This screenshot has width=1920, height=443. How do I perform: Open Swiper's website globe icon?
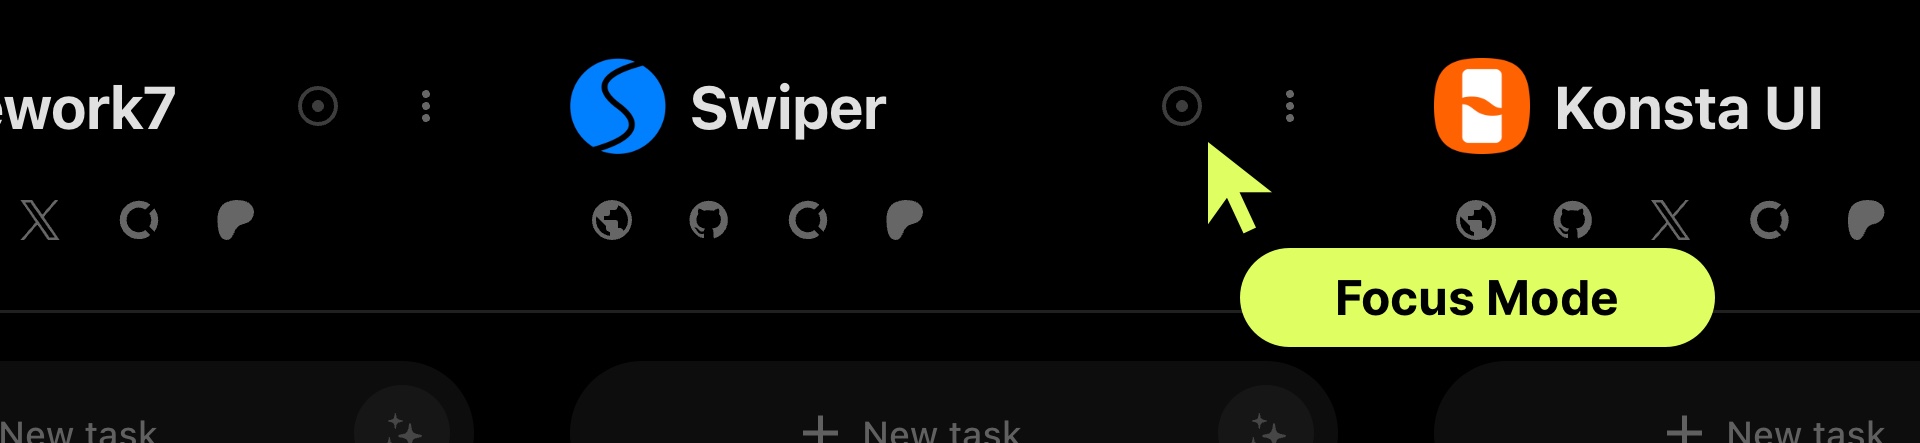(612, 220)
